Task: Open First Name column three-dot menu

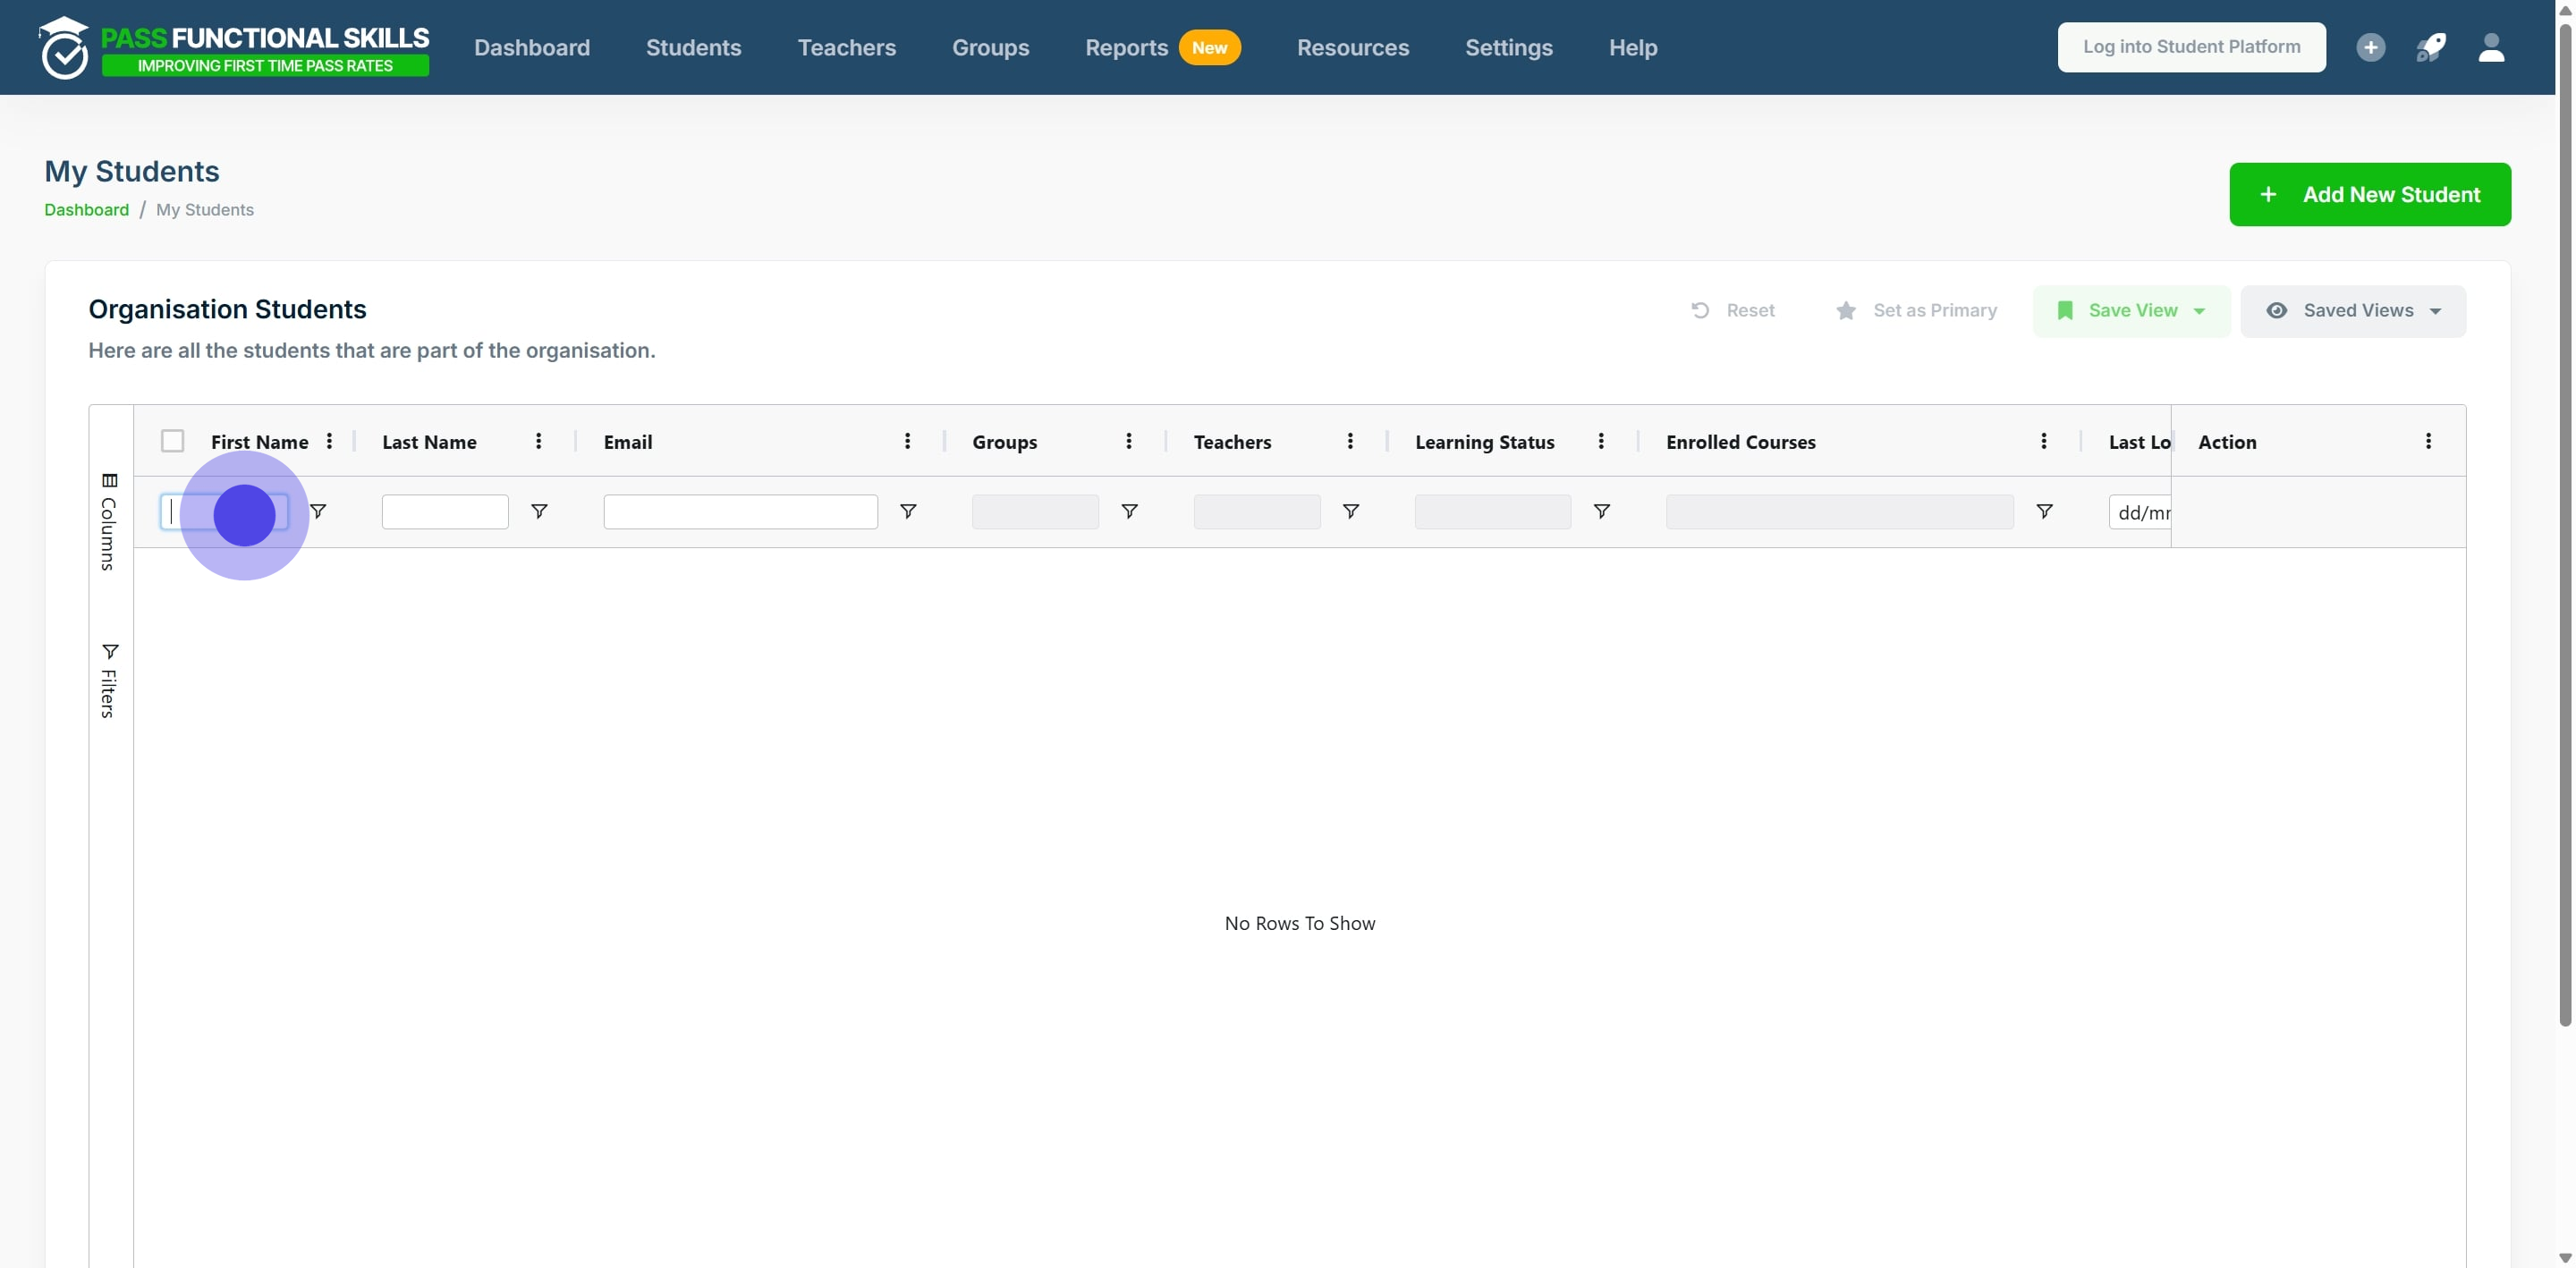Action: pos(329,441)
